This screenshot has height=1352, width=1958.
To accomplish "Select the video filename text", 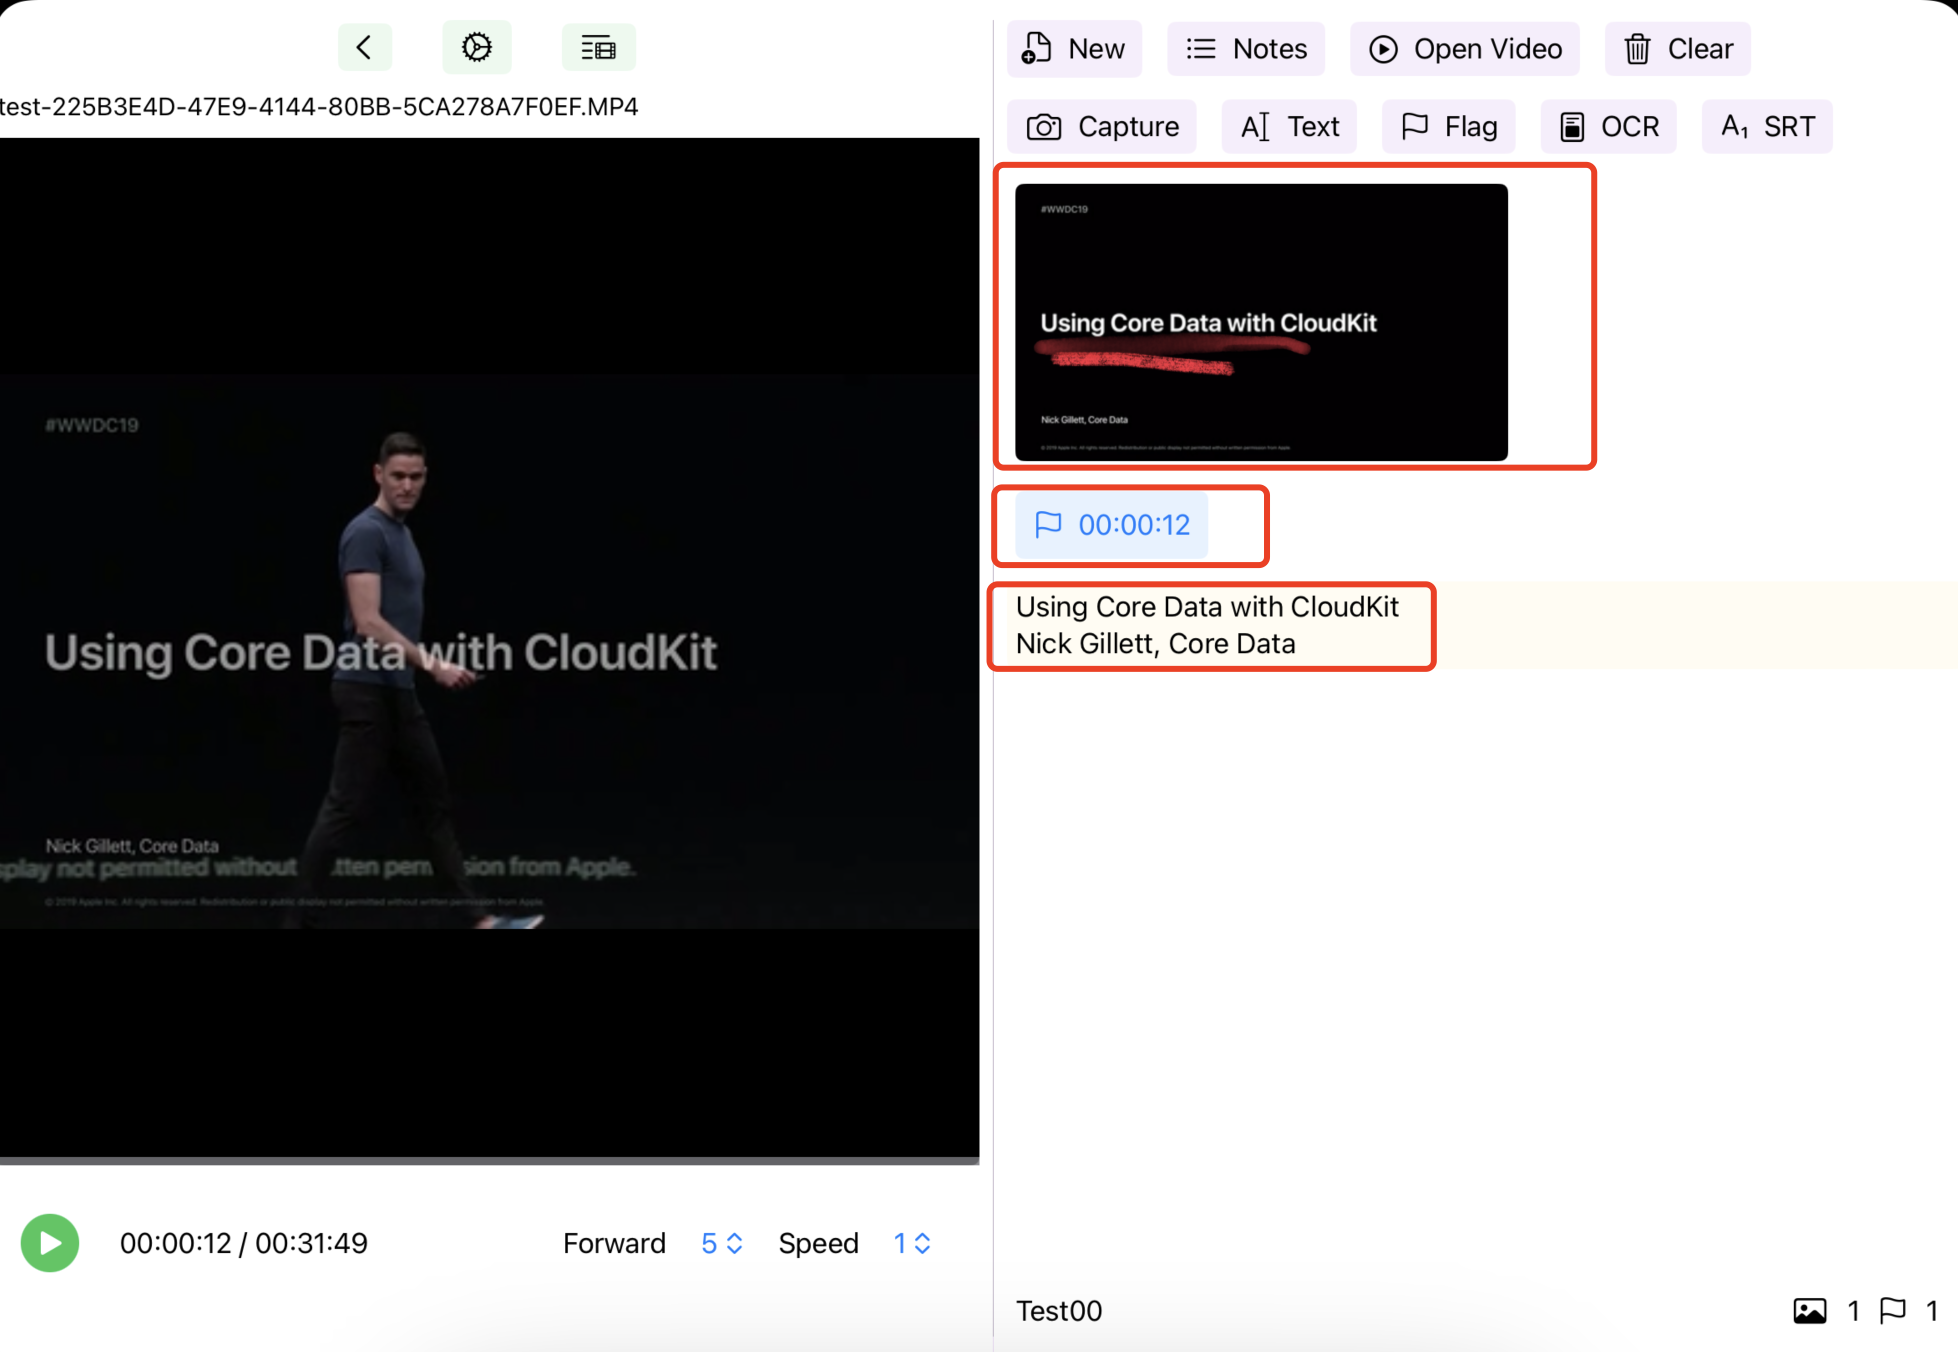I will [x=319, y=106].
